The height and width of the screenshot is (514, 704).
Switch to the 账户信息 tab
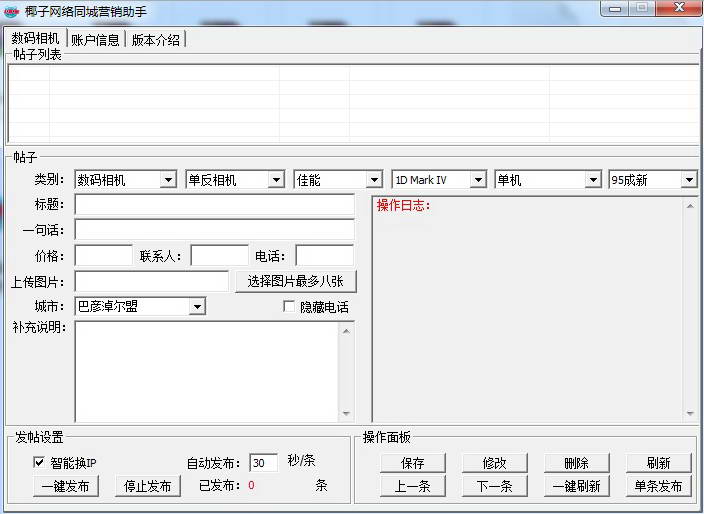click(95, 40)
